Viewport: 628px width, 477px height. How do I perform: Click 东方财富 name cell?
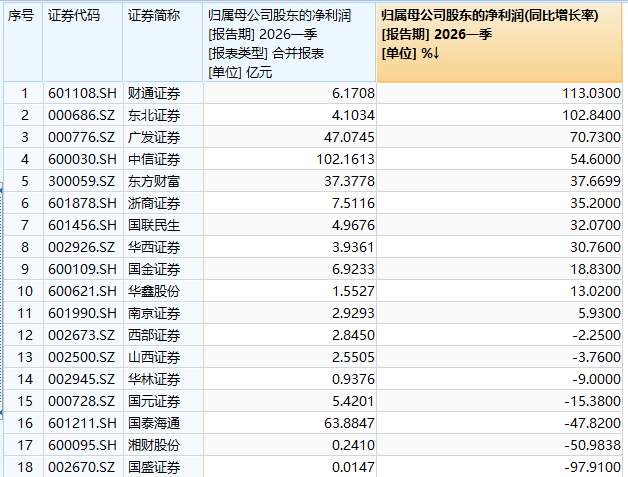pos(163,181)
